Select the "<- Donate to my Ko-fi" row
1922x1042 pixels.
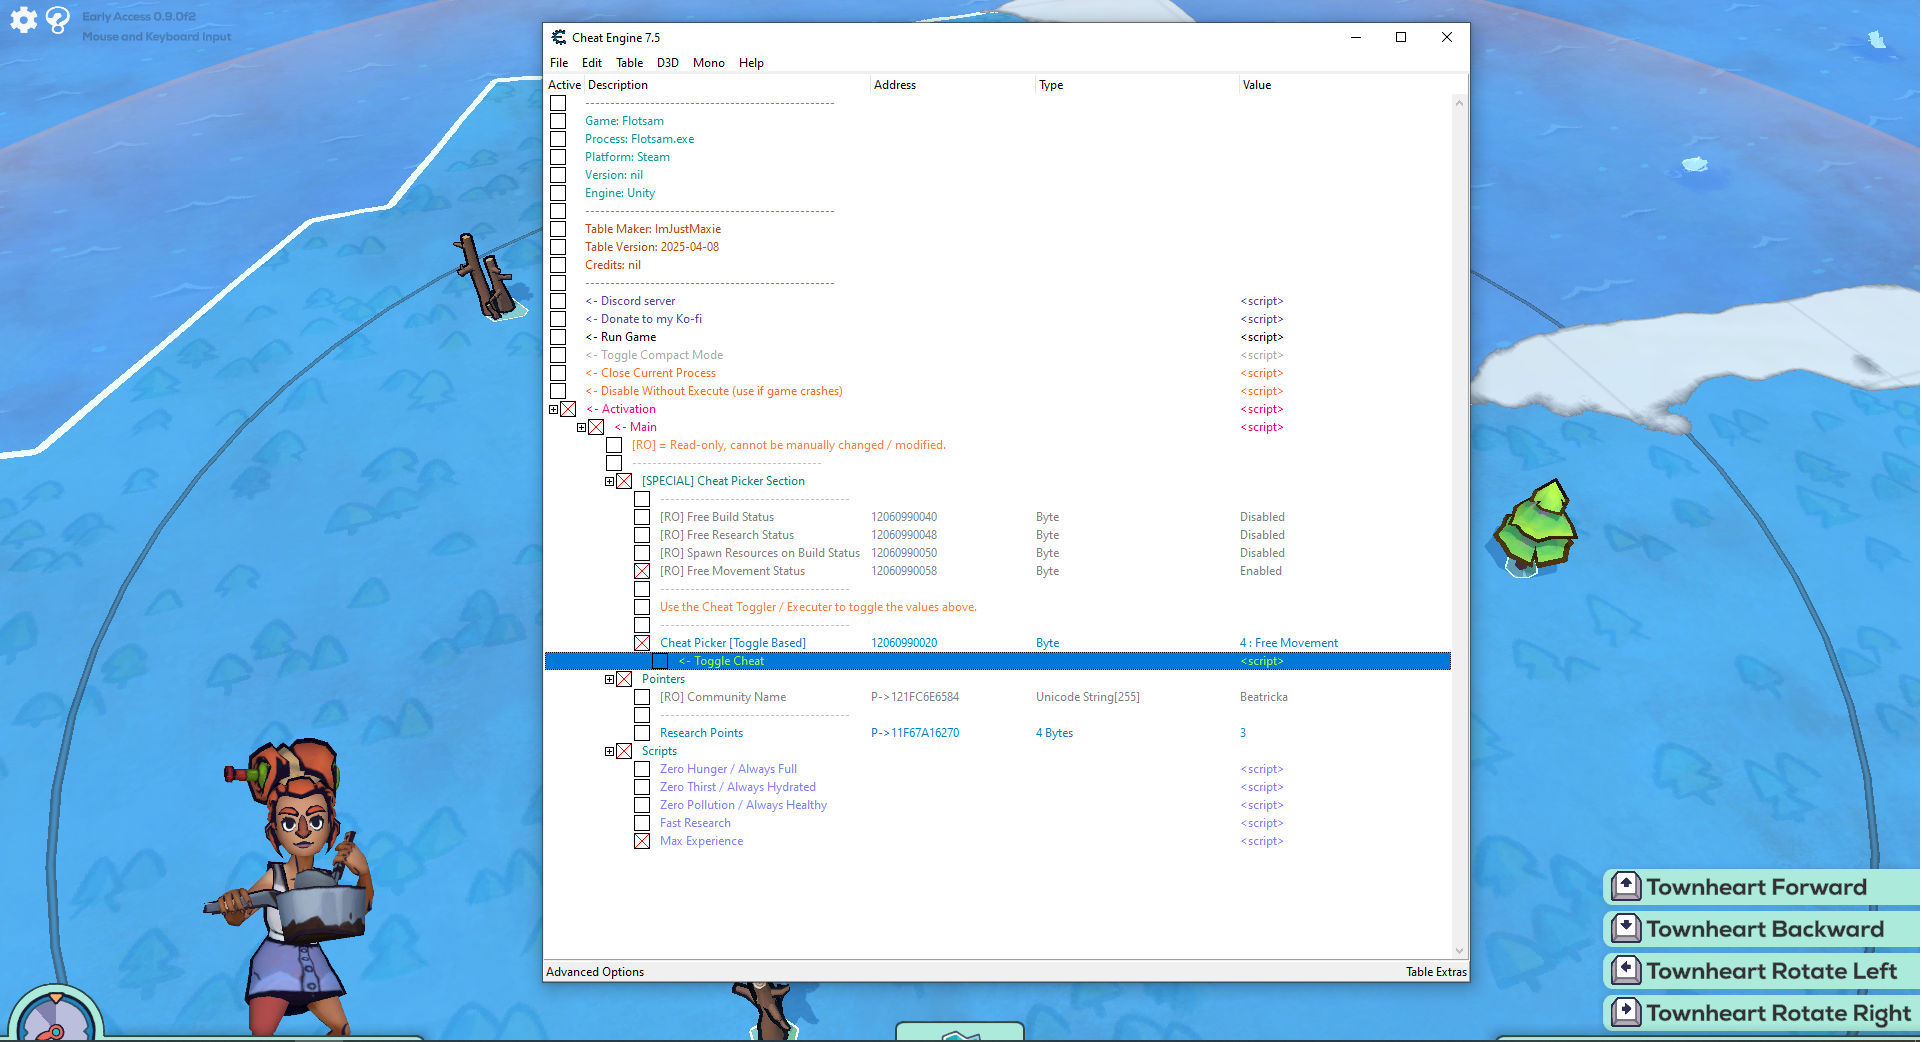[x=643, y=319]
